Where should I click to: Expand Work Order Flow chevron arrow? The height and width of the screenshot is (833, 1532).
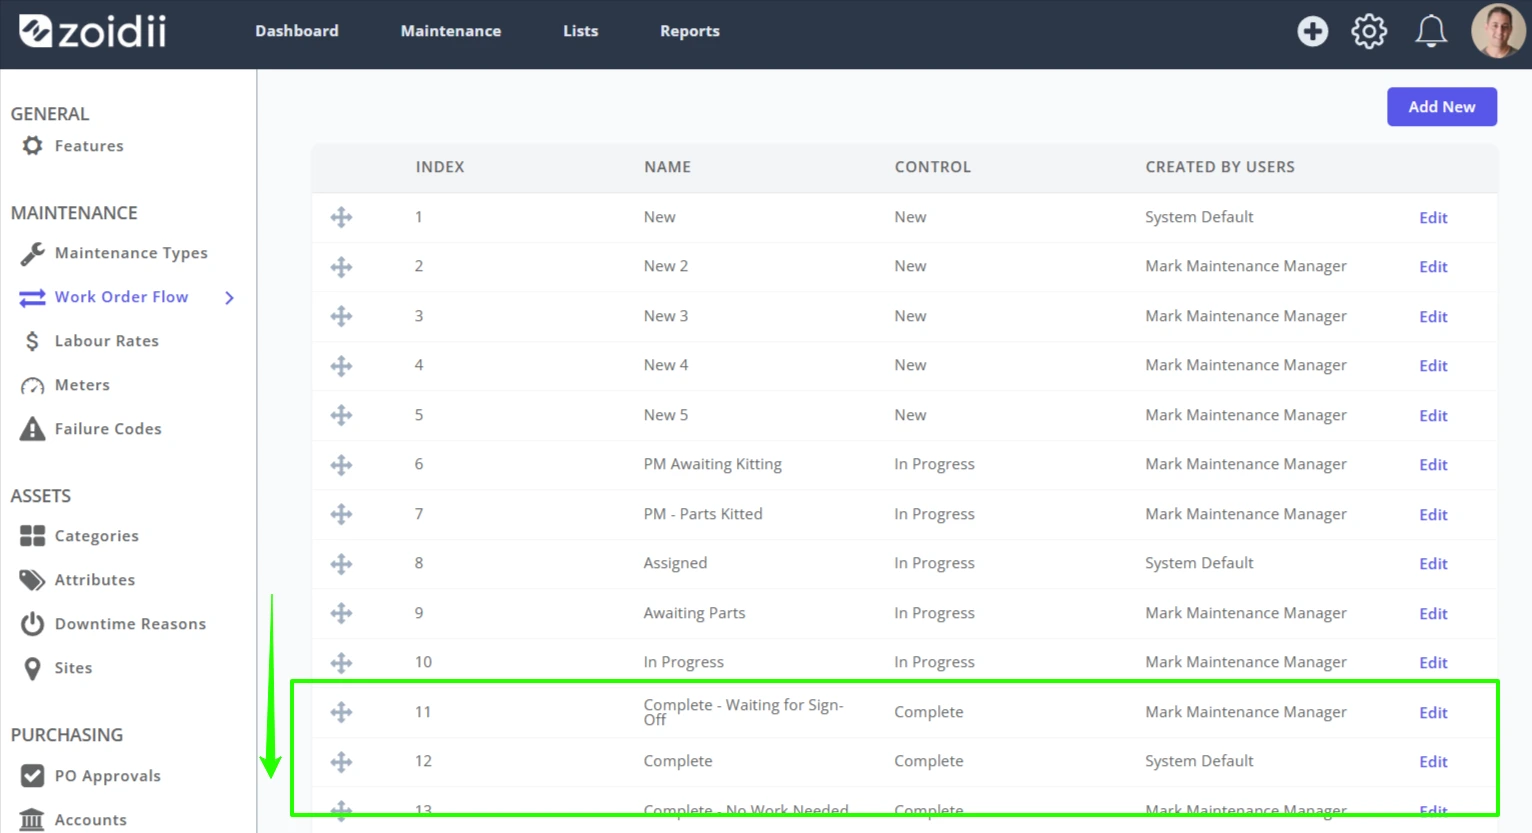pos(230,297)
